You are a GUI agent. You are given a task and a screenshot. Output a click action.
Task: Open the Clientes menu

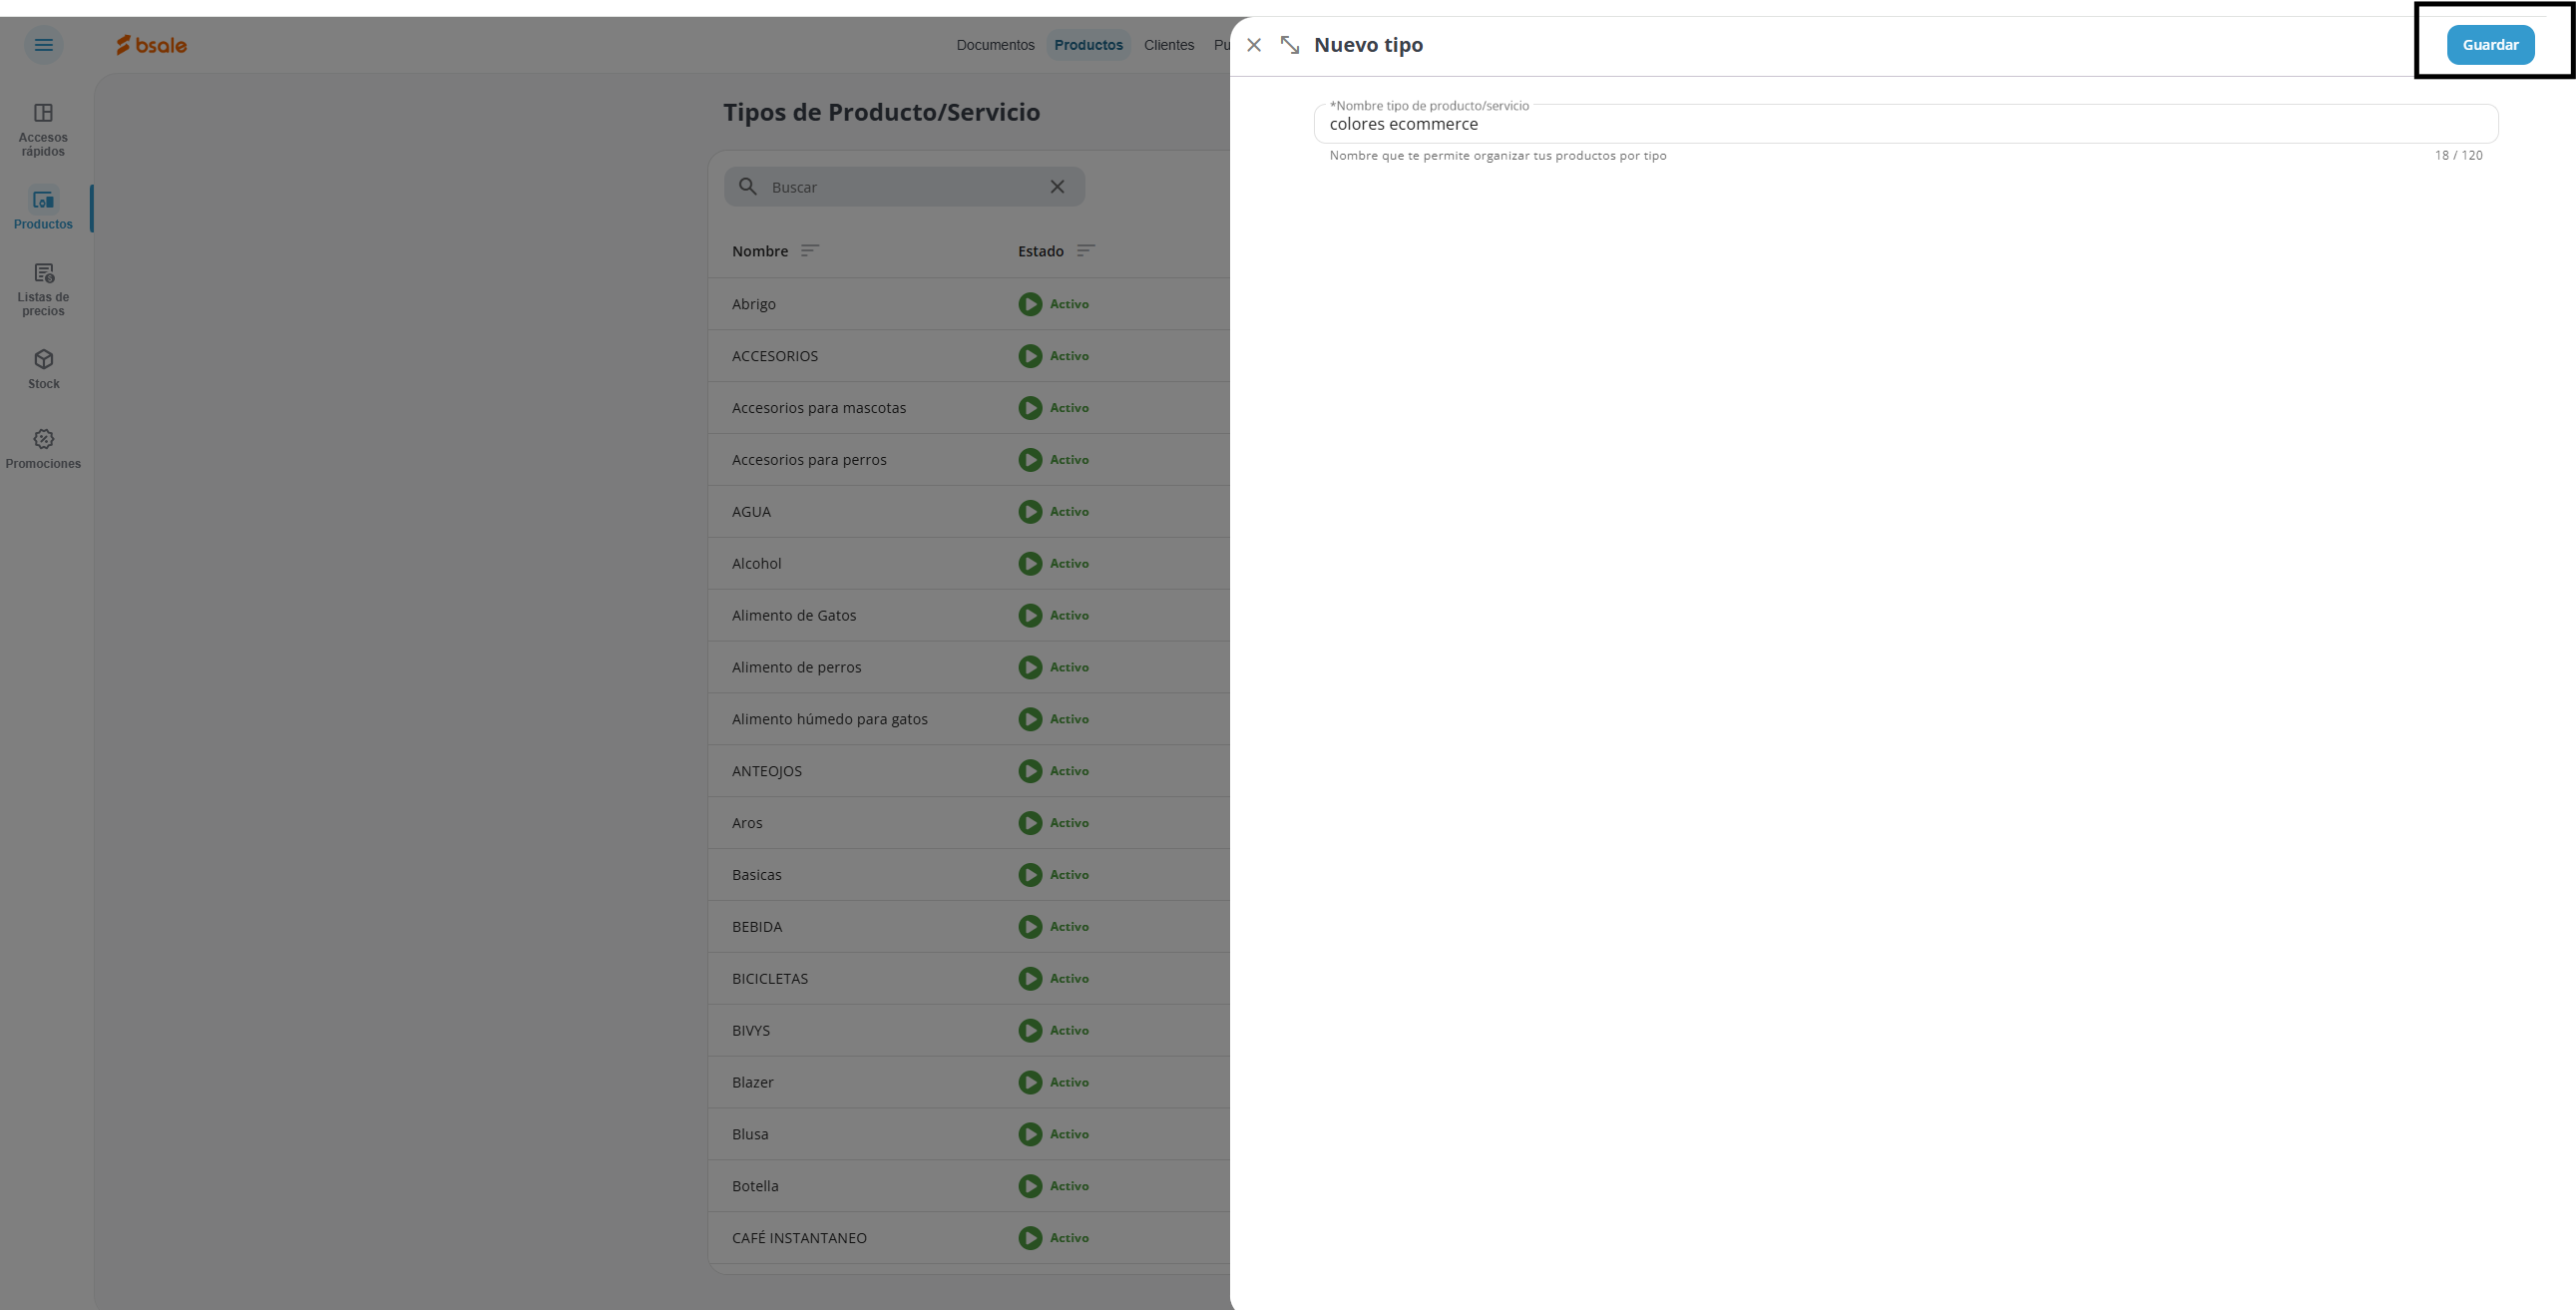coord(1168,45)
